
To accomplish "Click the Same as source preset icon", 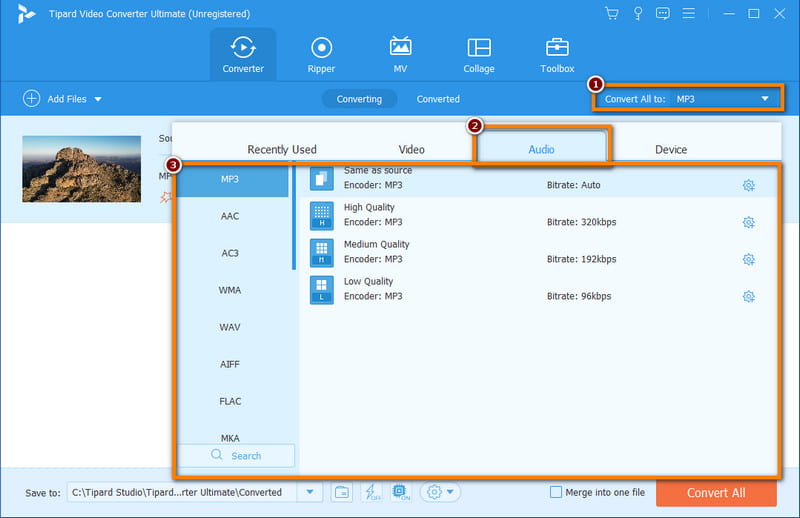I will (x=321, y=178).
